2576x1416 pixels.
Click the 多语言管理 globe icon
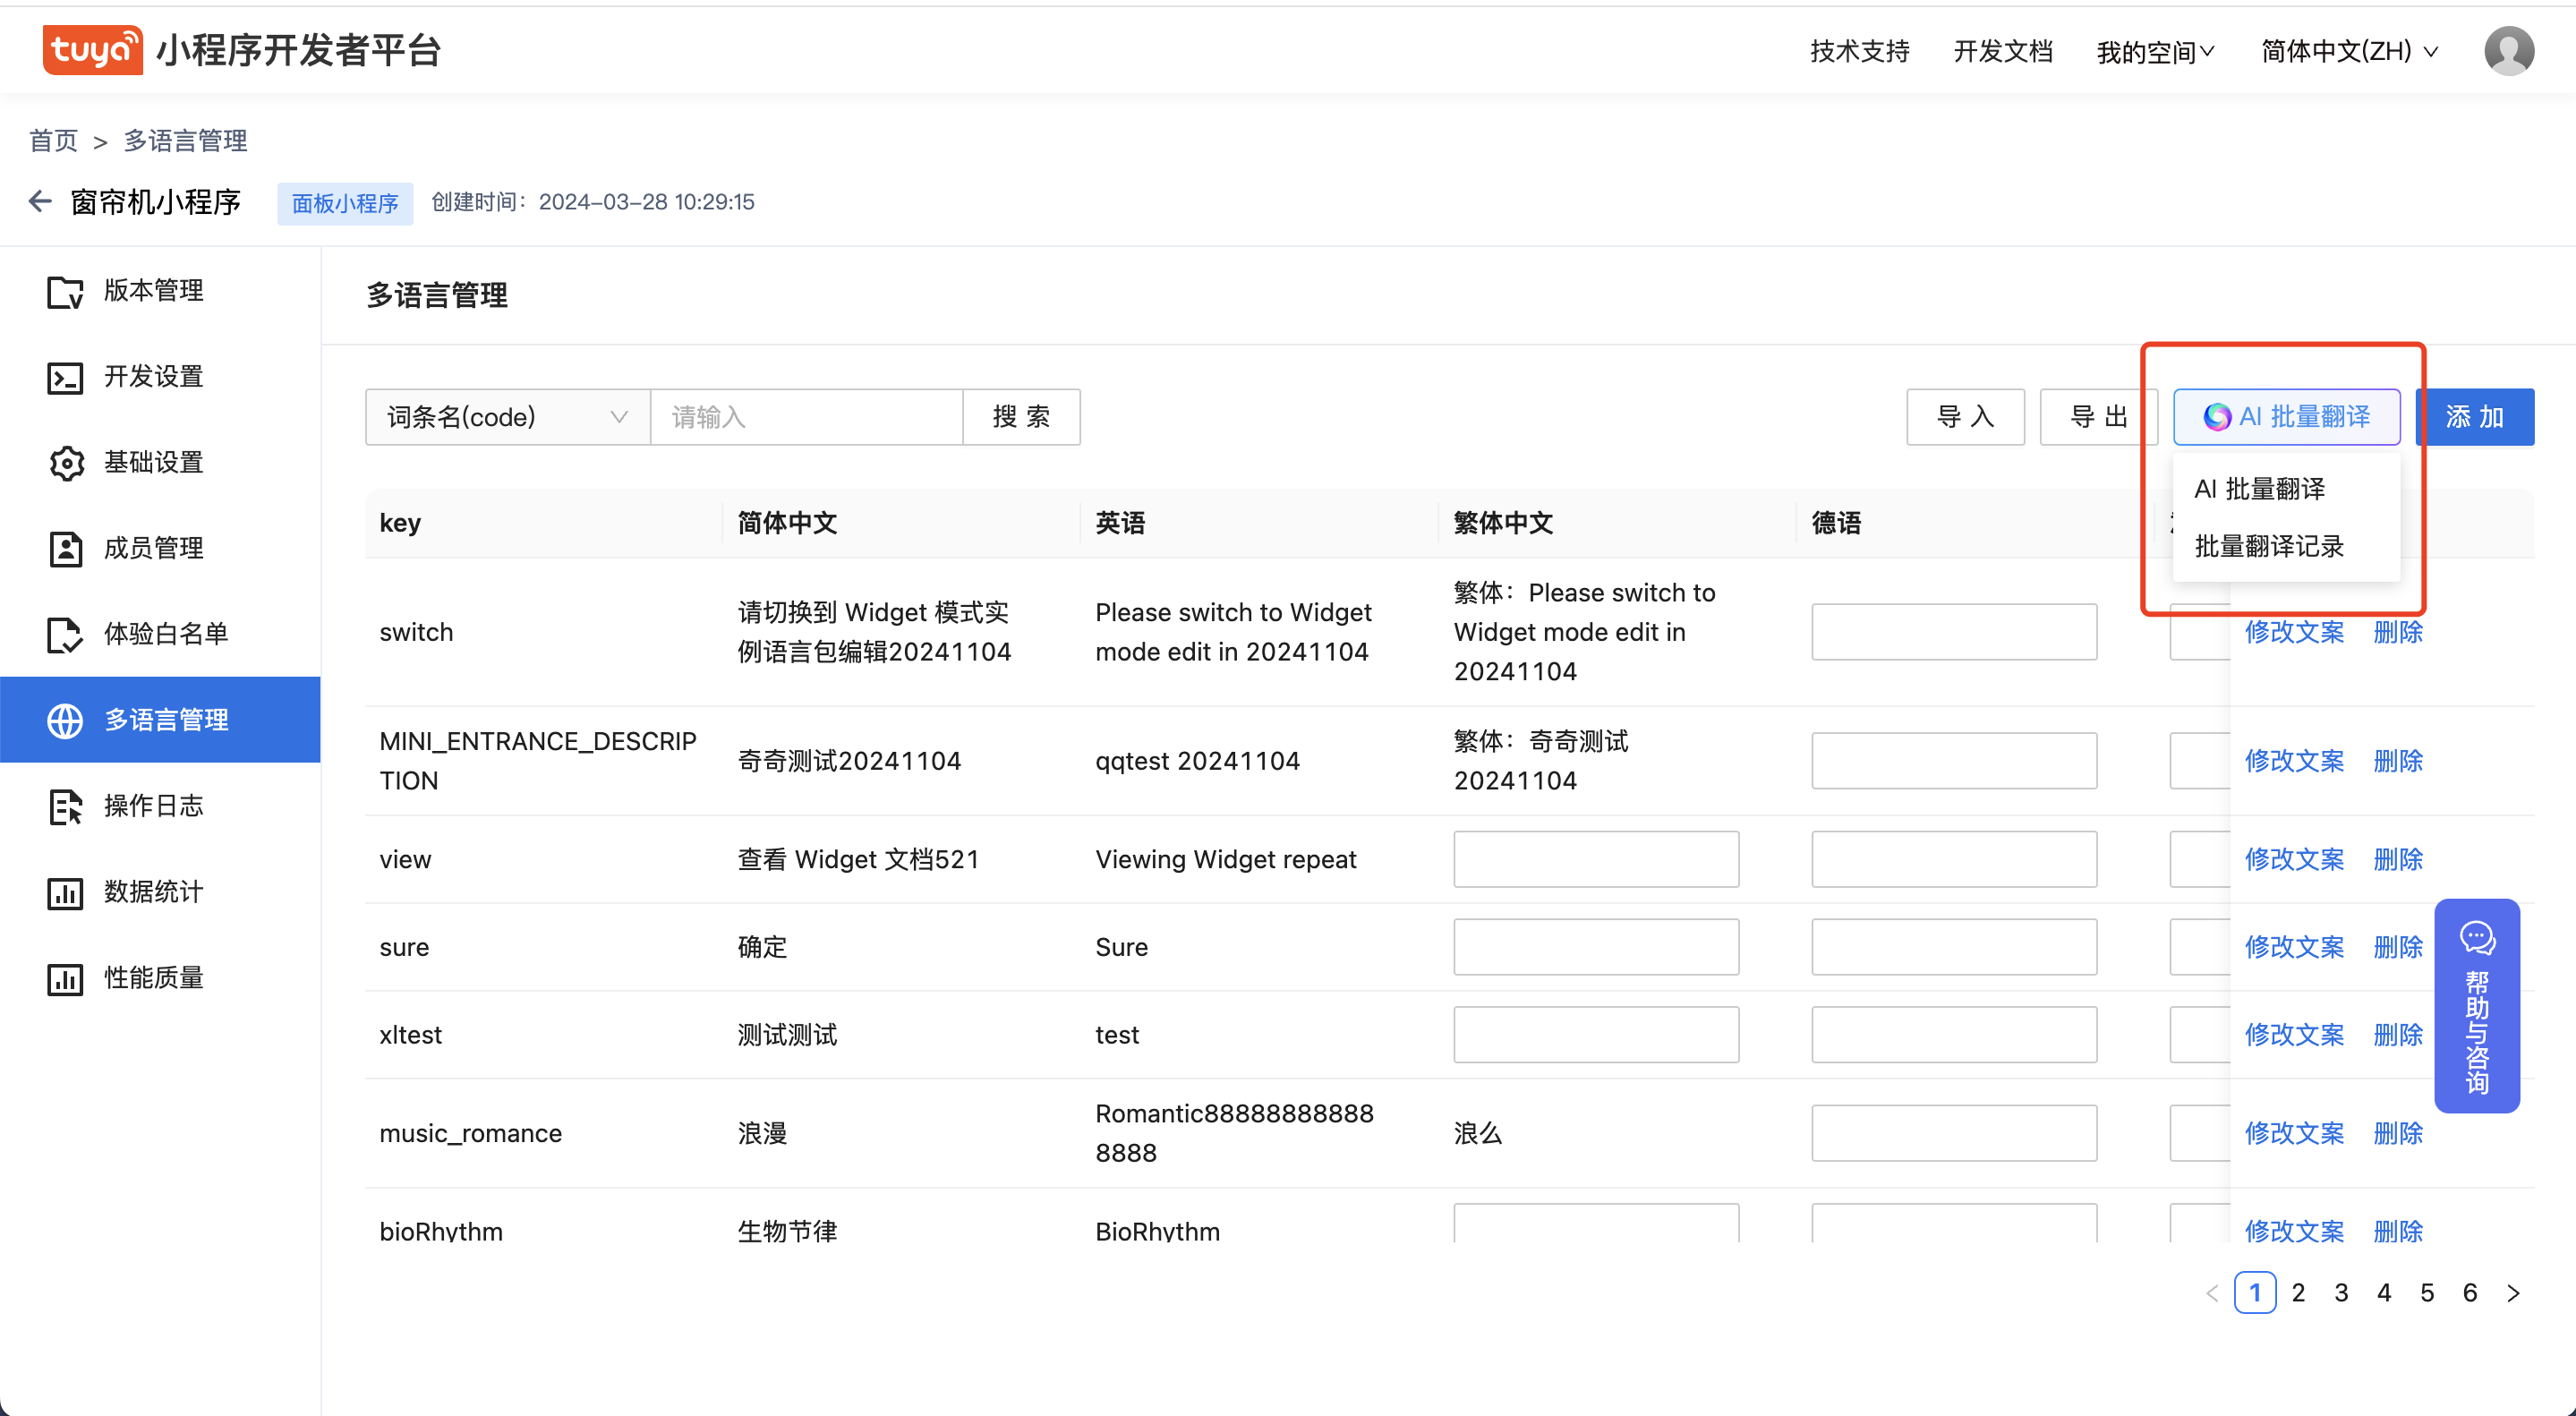[65, 720]
